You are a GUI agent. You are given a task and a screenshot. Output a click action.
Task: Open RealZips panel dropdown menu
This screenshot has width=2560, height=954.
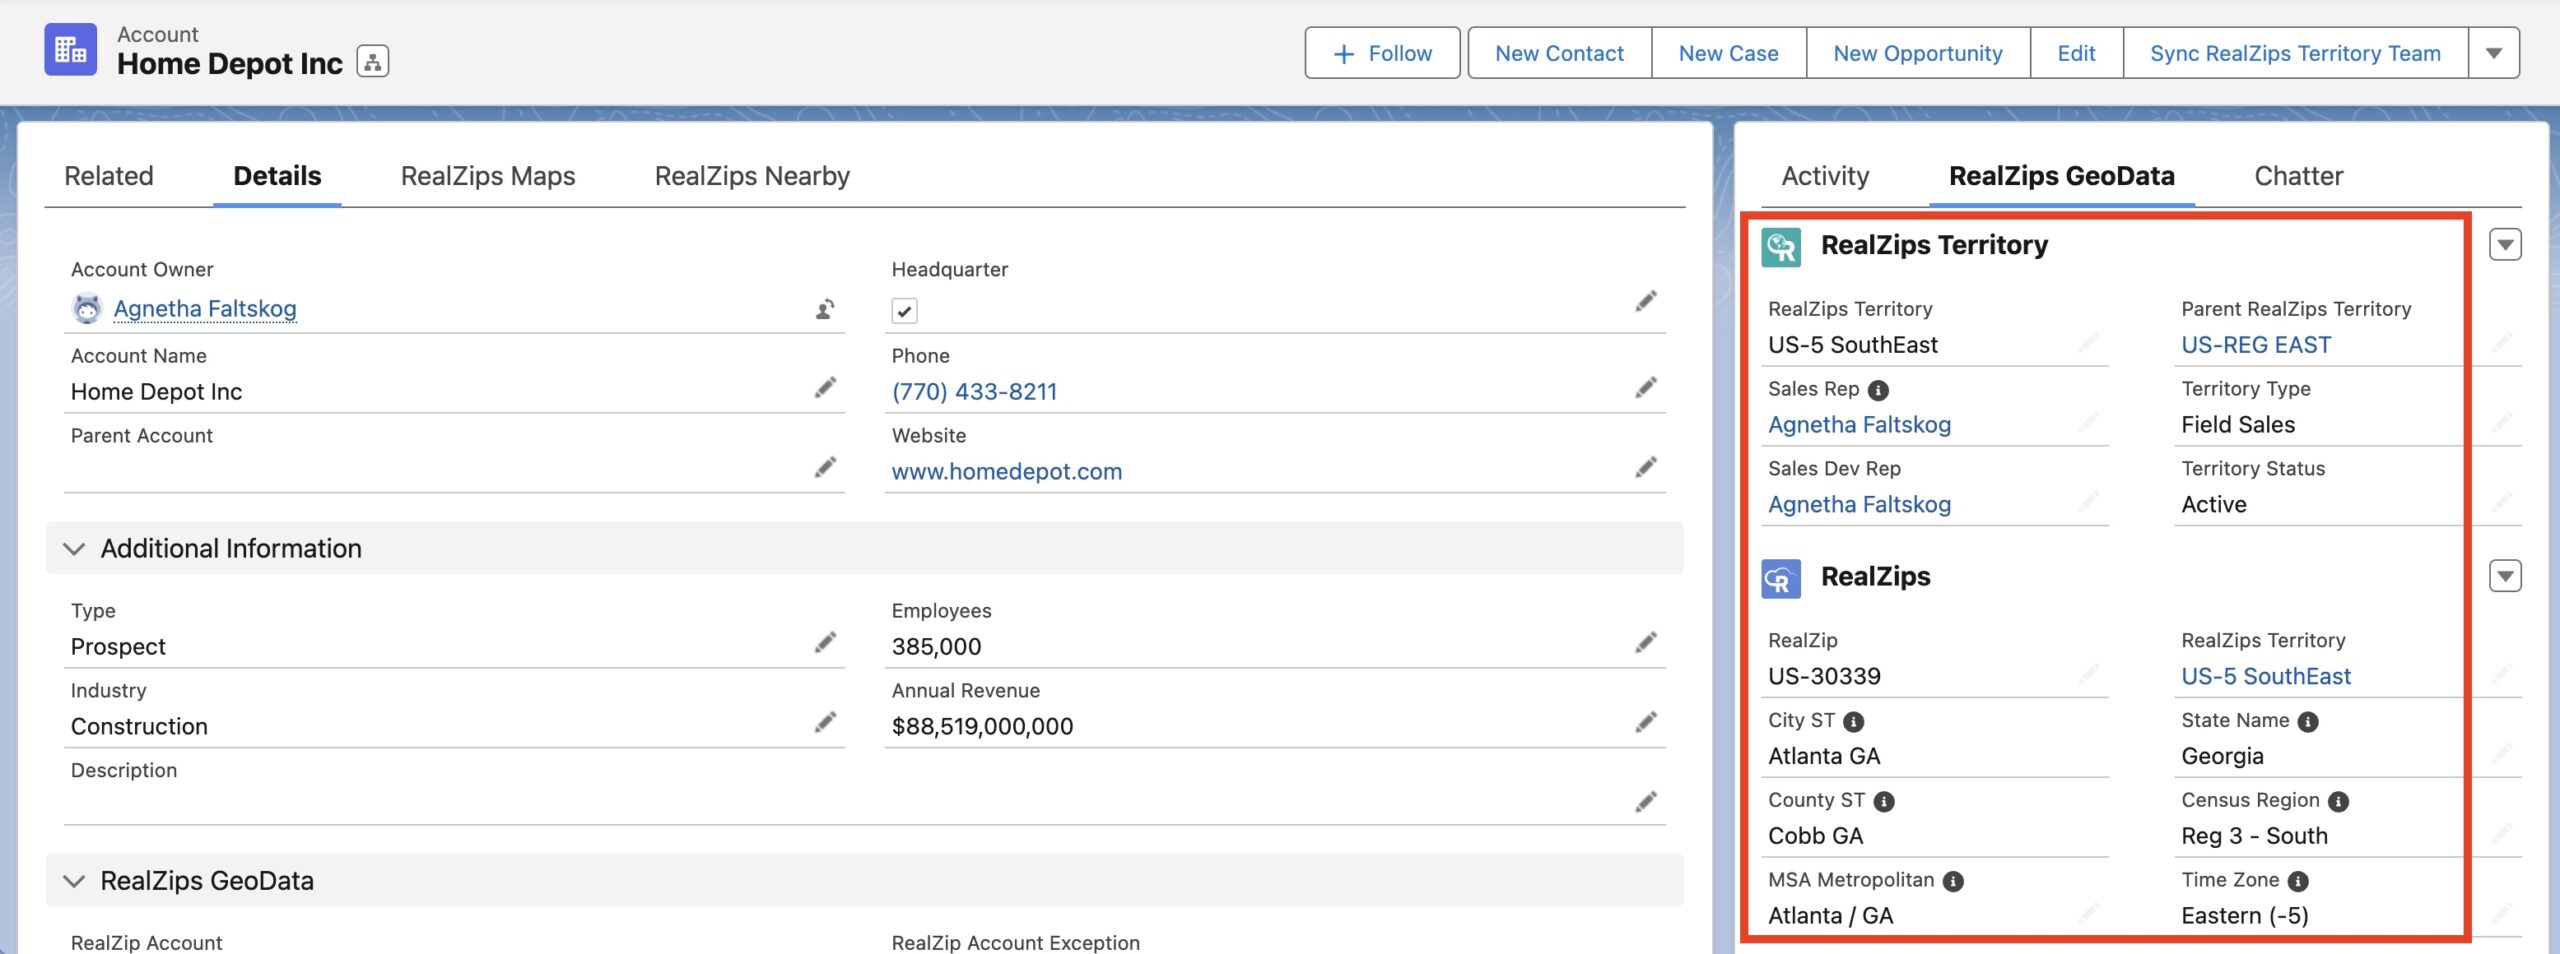(x=2505, y=576)
